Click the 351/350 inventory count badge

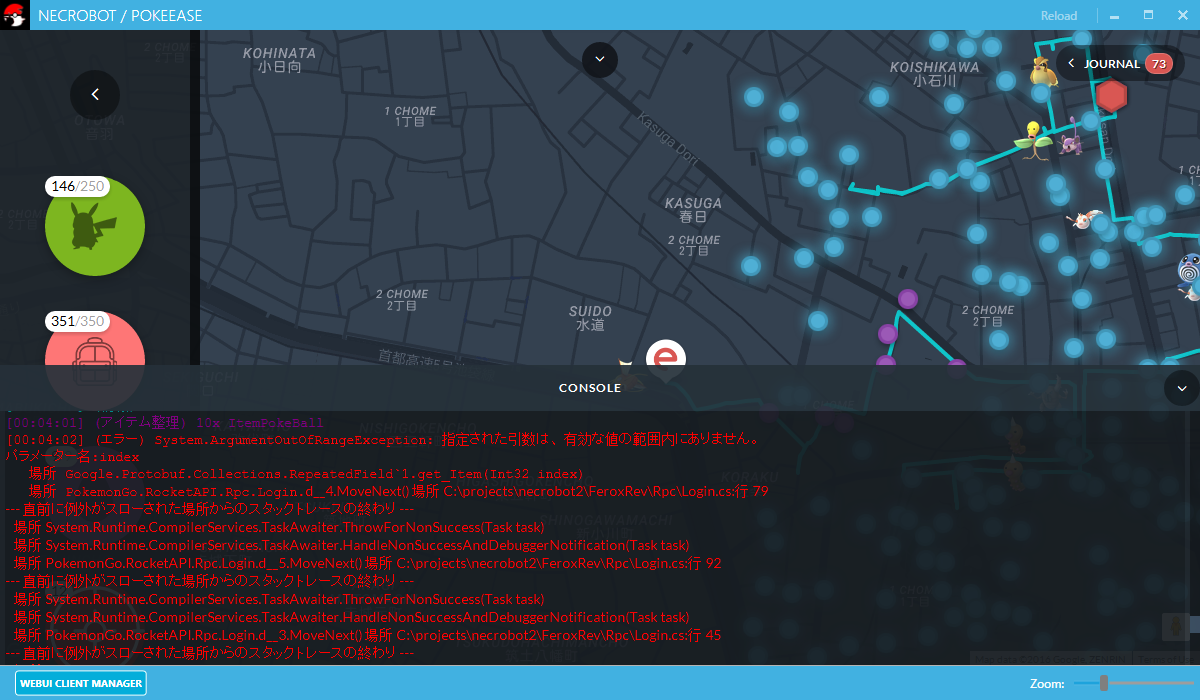77,321
